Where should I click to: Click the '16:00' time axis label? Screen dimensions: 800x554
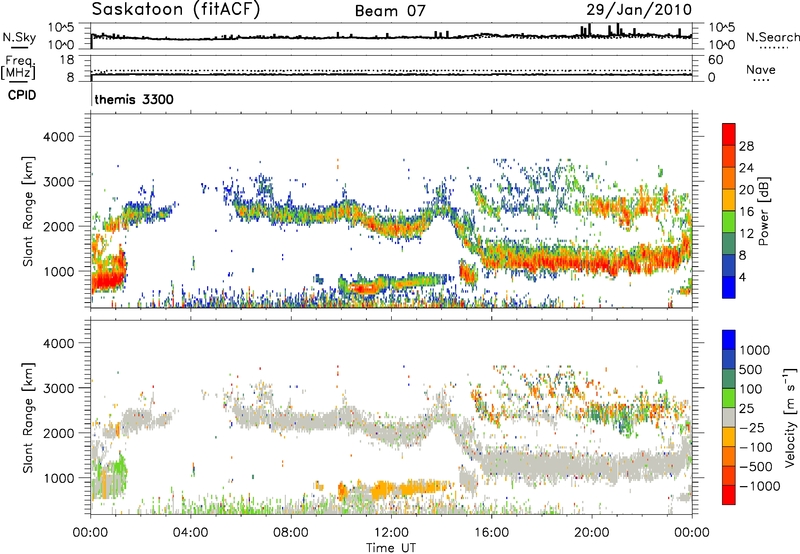pyautogui.click(x=491, y=533)
